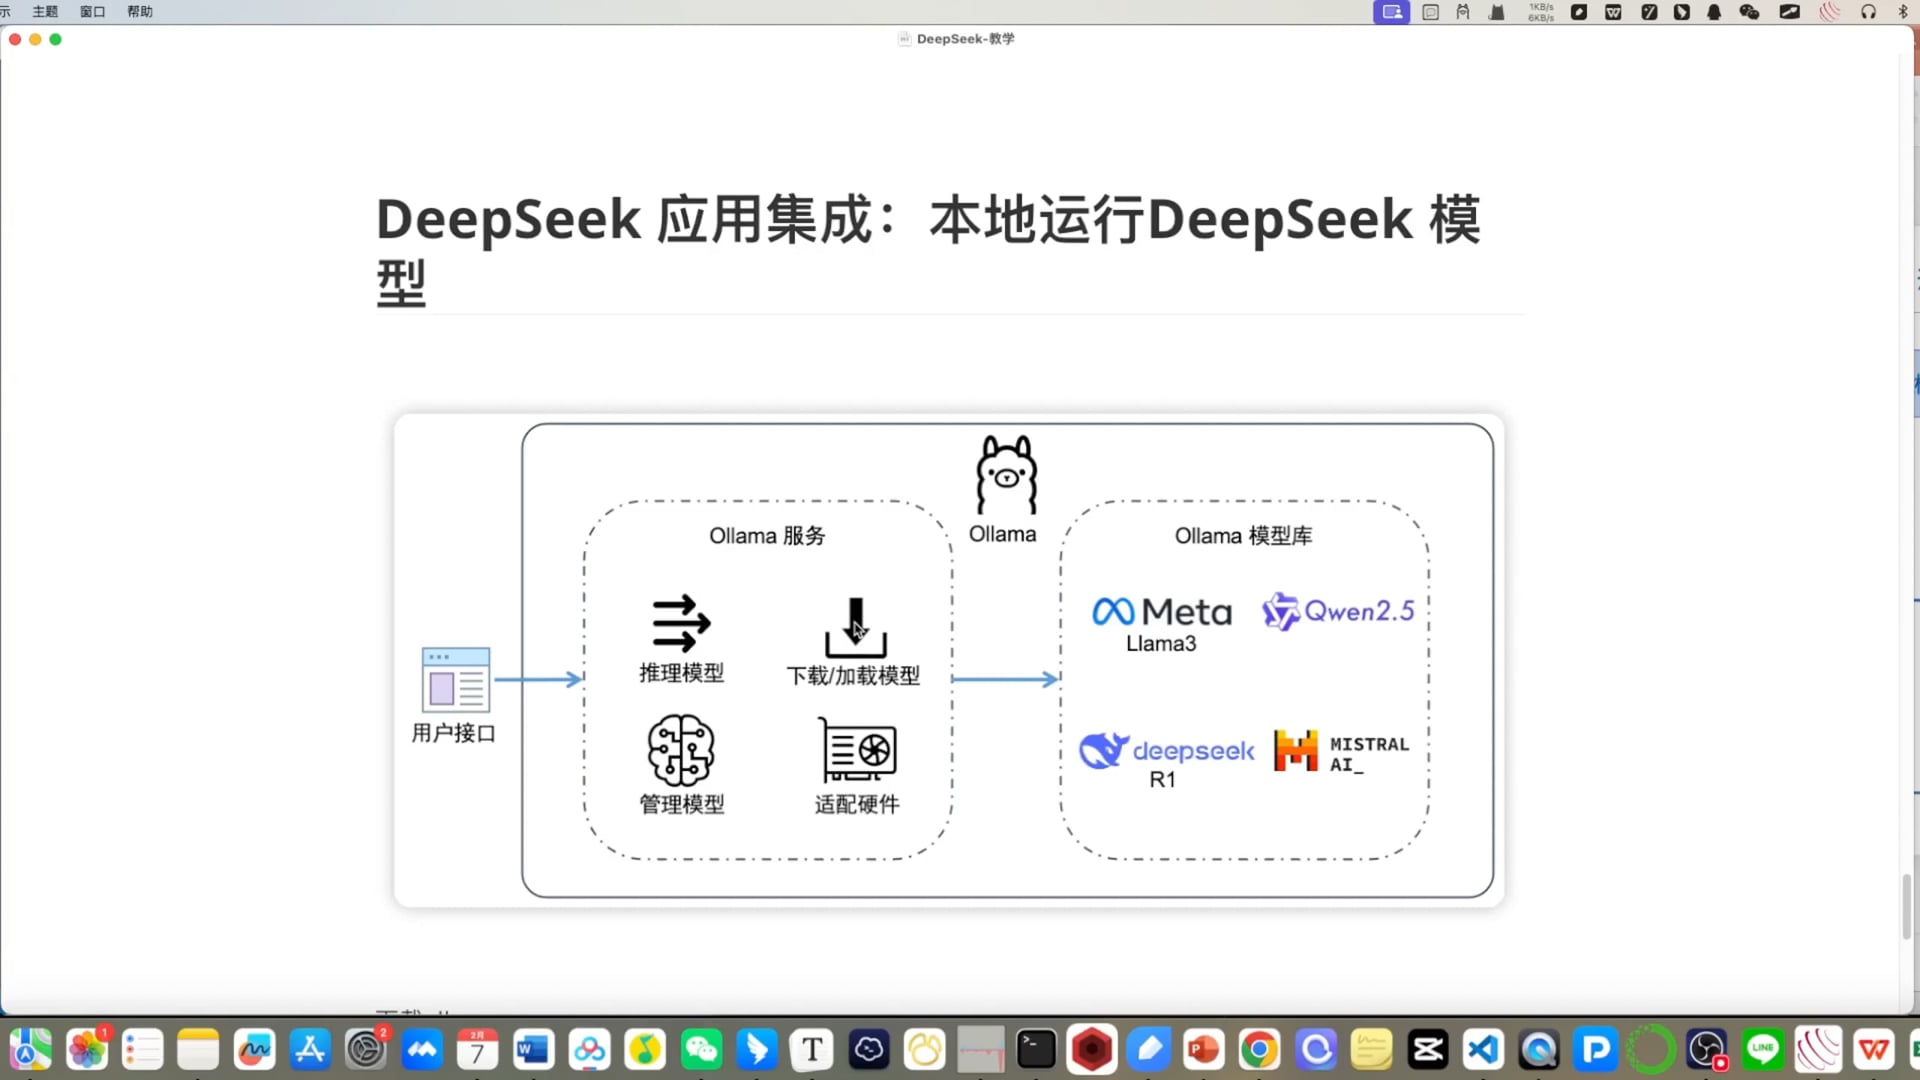Select the MISTRAL AI_ logo
The height and width of the screenshot is (1080, 1920).
coord(1340,751)
